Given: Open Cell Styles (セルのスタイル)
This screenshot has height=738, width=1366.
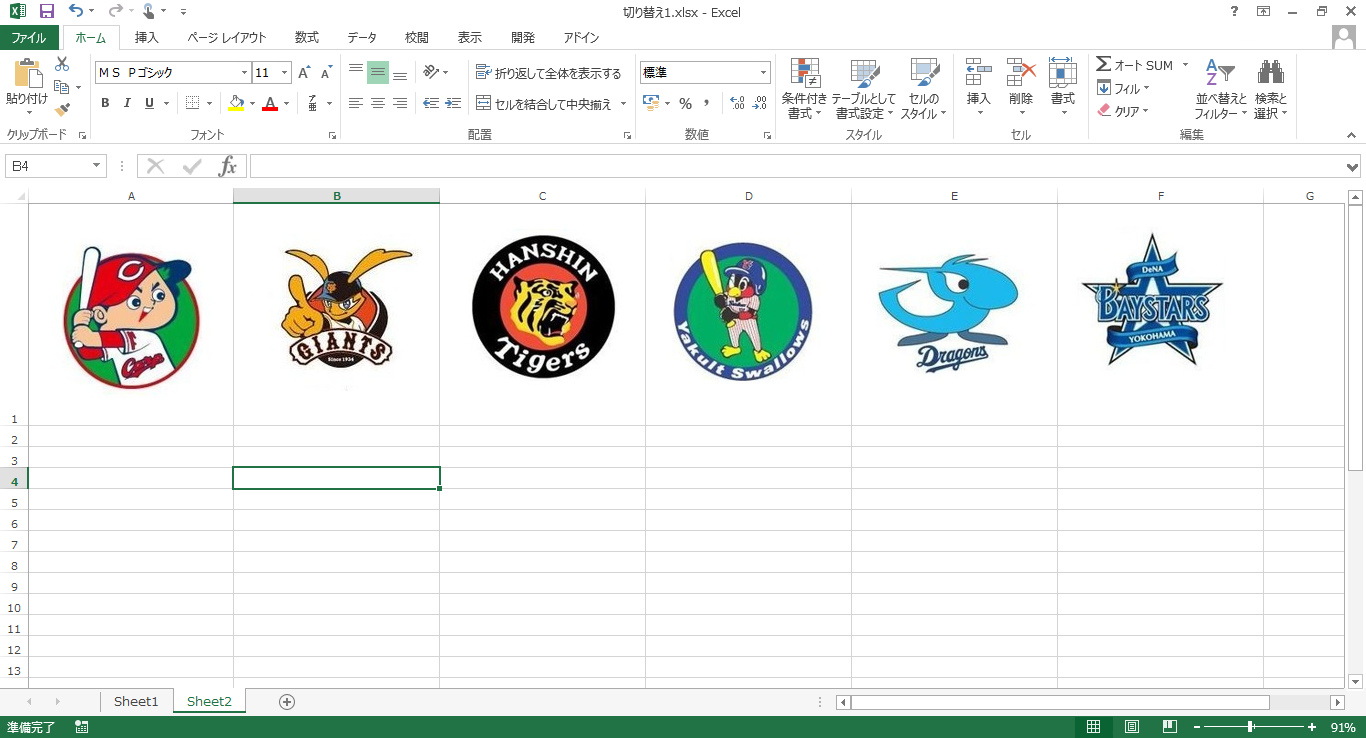Looking at the screenshot, I should point(924,89).
